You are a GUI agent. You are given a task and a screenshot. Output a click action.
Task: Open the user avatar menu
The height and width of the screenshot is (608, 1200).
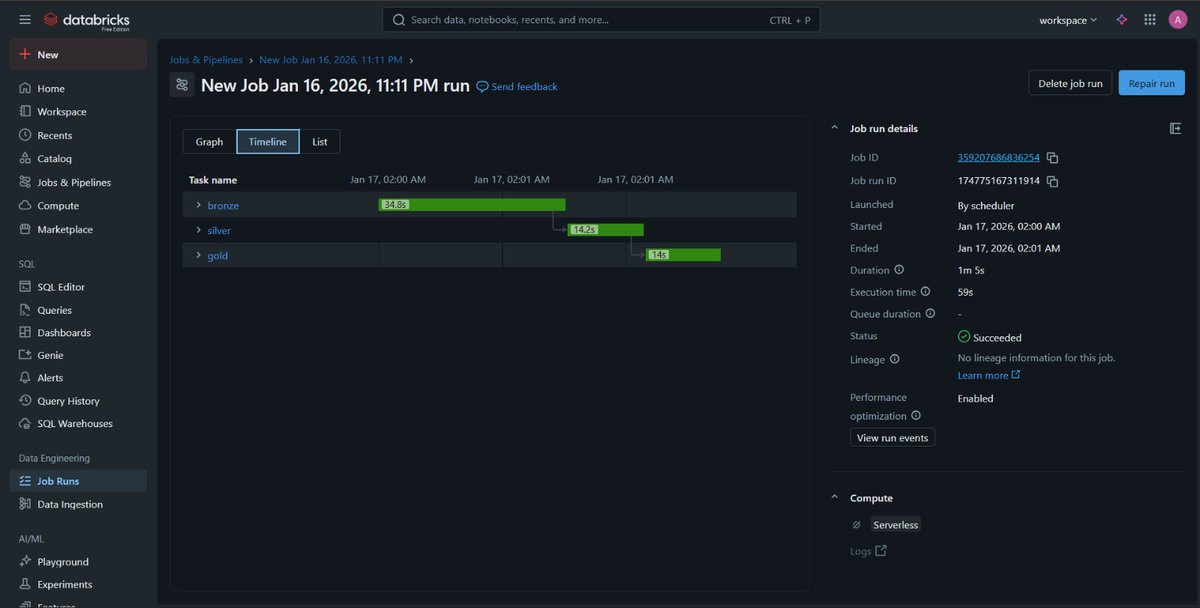pyautogui.click(x=1178, y=20)
